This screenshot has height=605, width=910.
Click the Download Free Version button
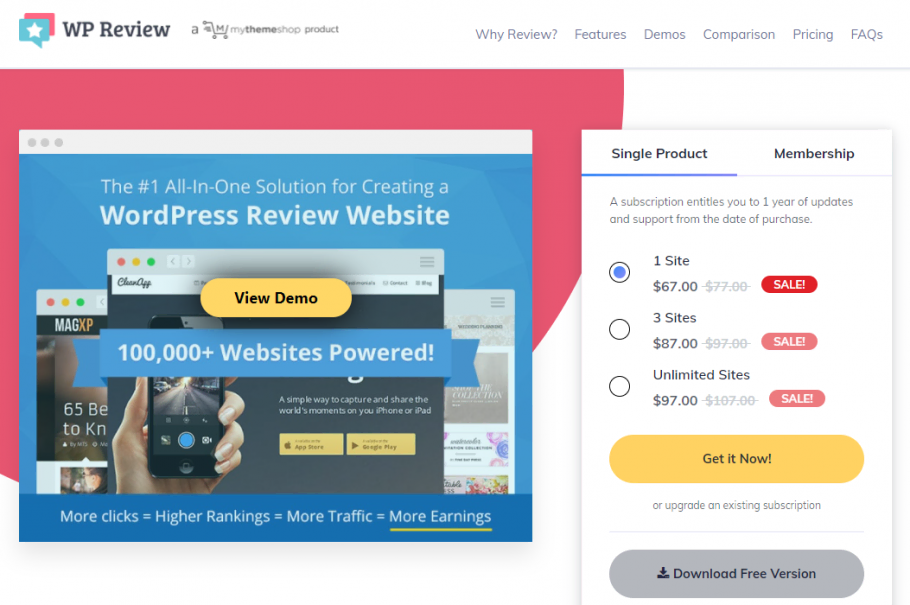point(736,574)
